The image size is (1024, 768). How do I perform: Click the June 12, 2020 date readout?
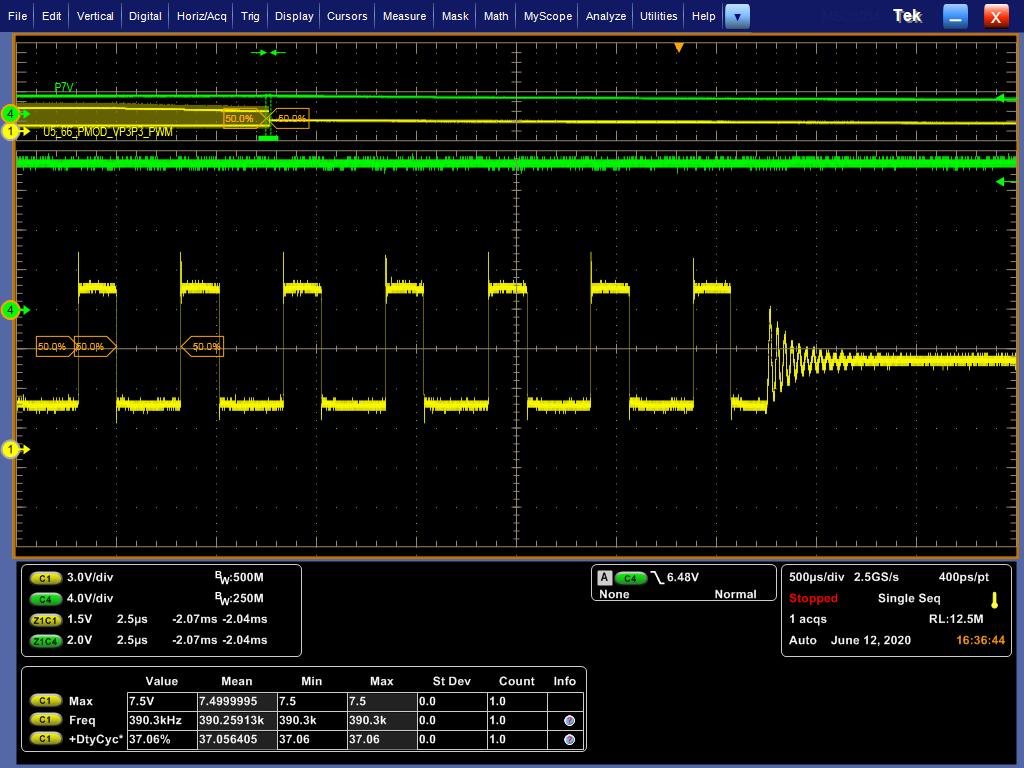(871, 640)
